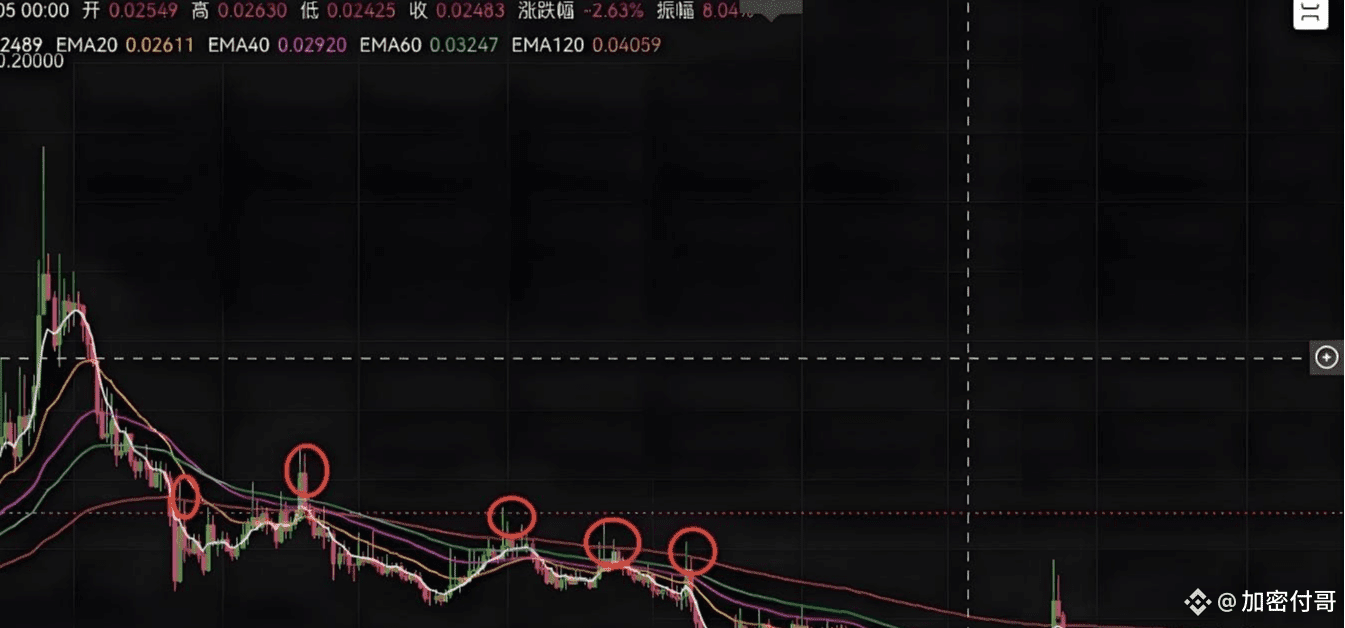Click the @加密付哥 author watermark text
Viewport: 1345px width, 628px height.
(x=1277, y=602)
